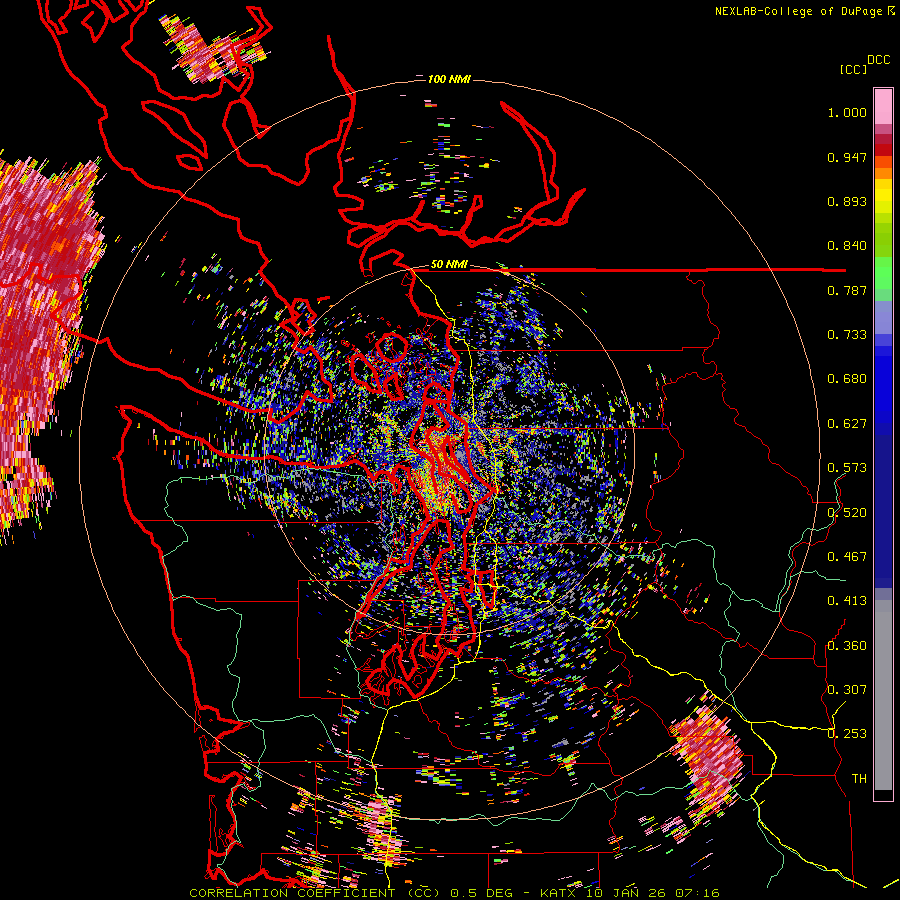This screenshot has width=900, height=900.
Task: Select the 0.253 scale value
Action: click(x=847, y=734)
